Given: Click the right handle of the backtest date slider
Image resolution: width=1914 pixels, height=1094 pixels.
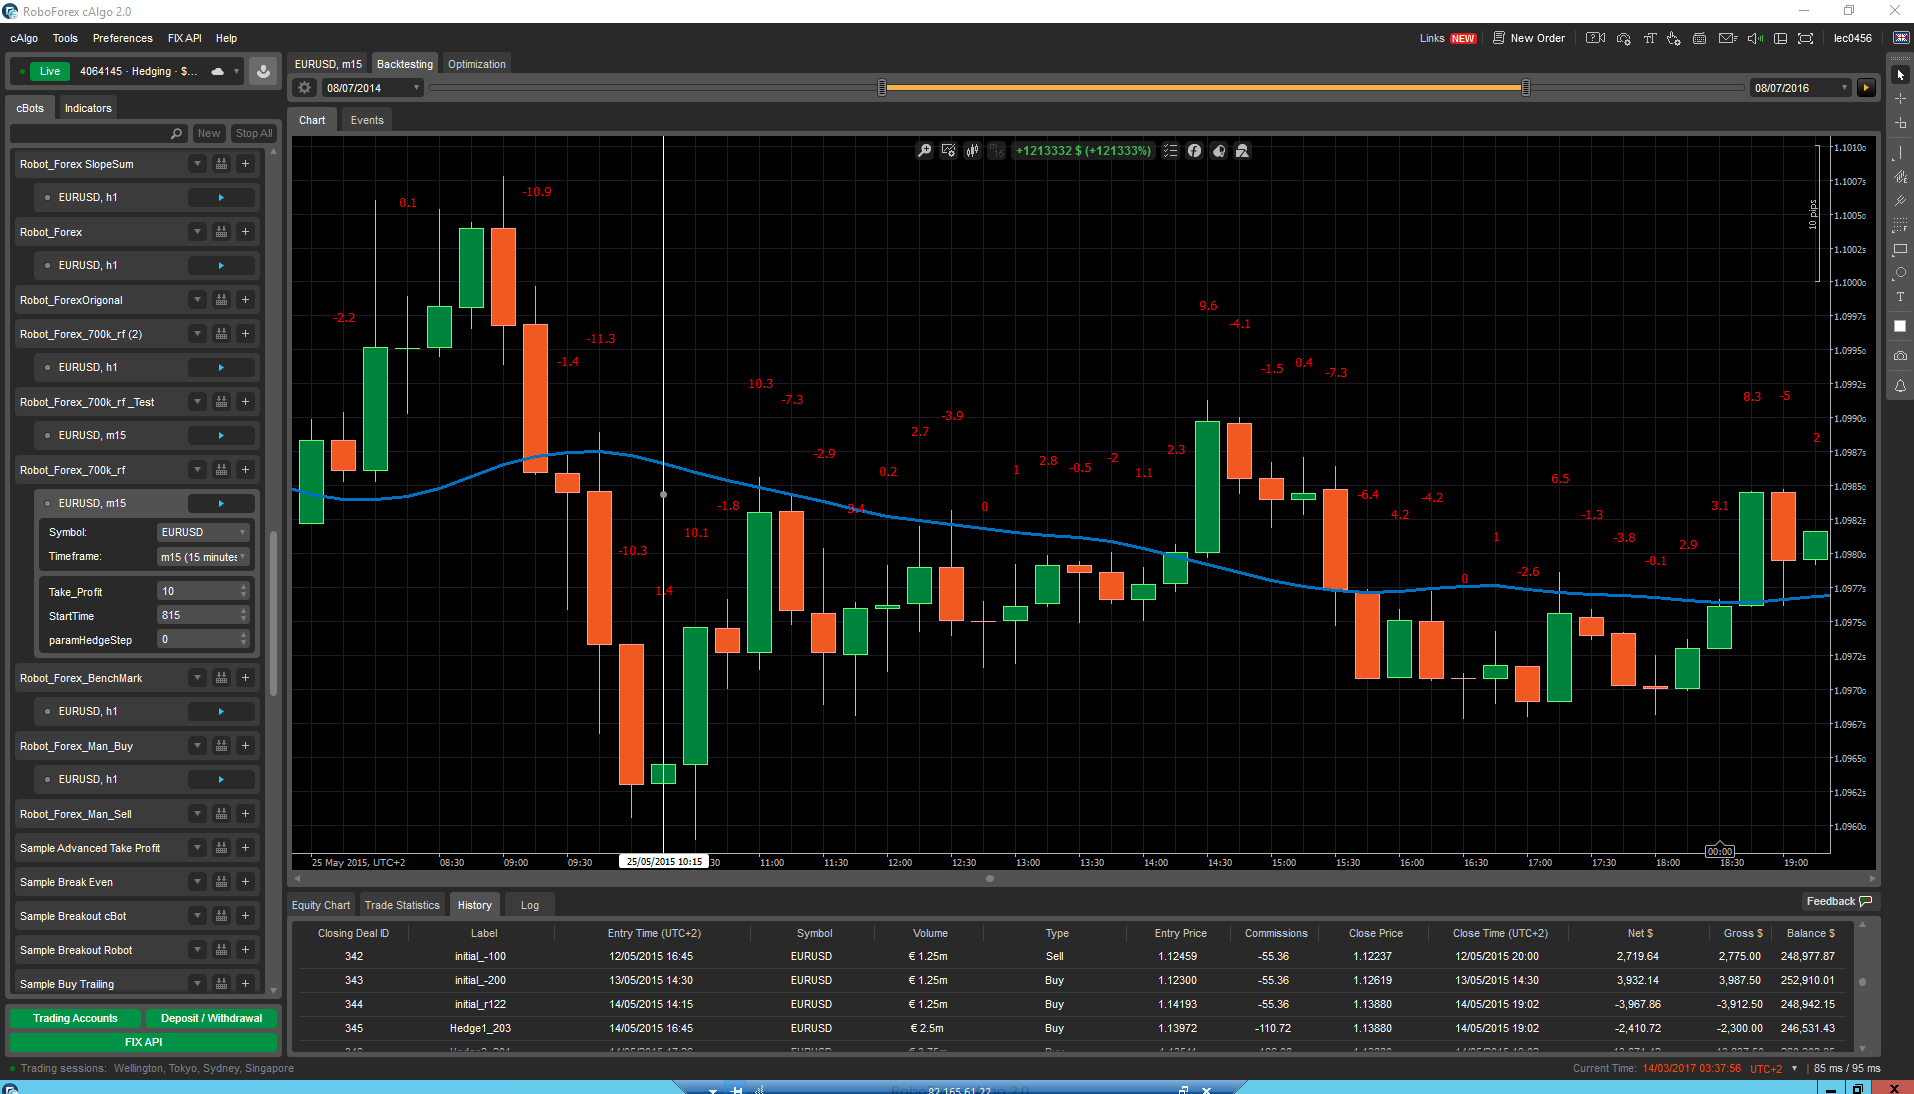Looking at the screenshot, I should point(1525,88).
